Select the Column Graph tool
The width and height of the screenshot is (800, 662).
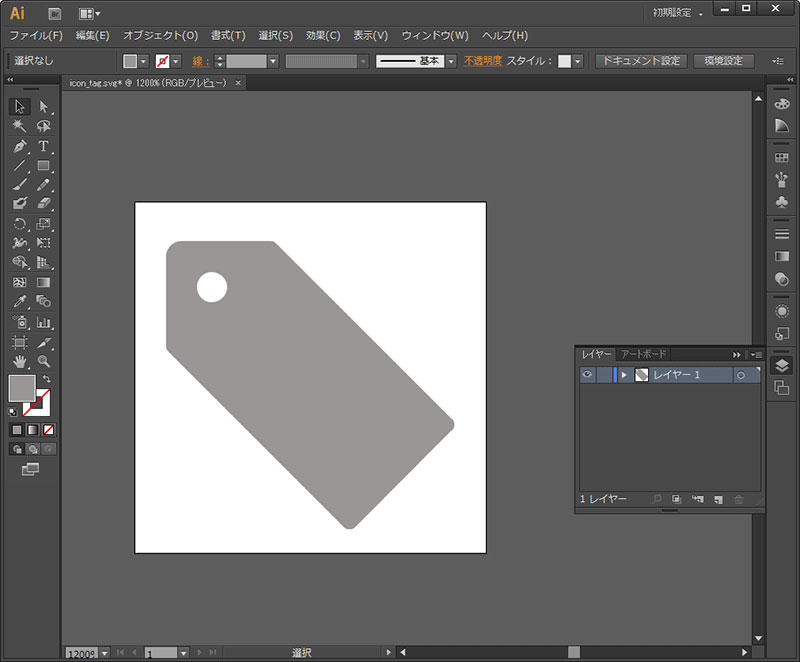[x=43, y=322]
